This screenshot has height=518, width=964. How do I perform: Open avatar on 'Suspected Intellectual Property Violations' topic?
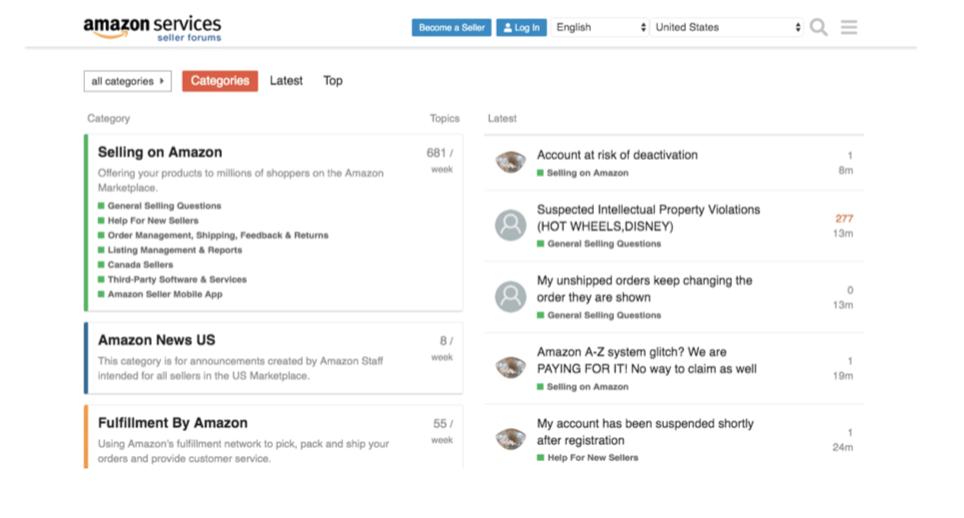[x=511, y=225]
